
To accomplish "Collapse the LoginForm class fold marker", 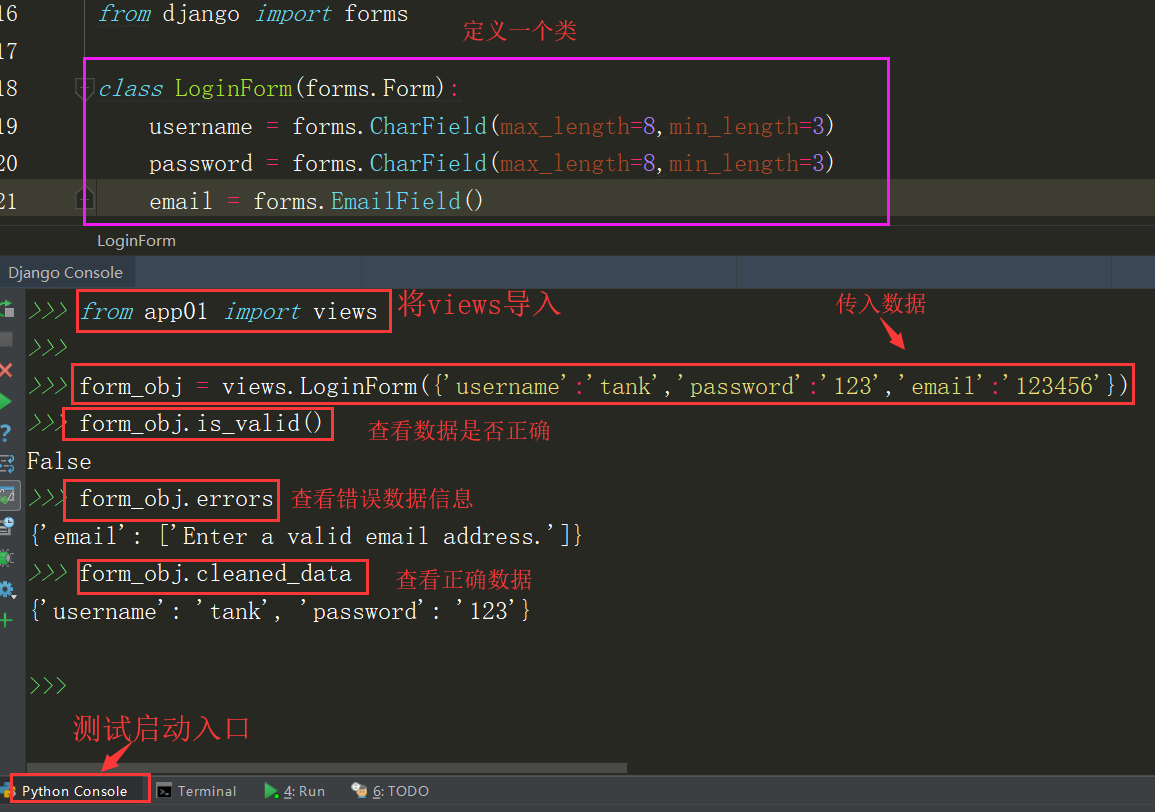I will point(85,89).
